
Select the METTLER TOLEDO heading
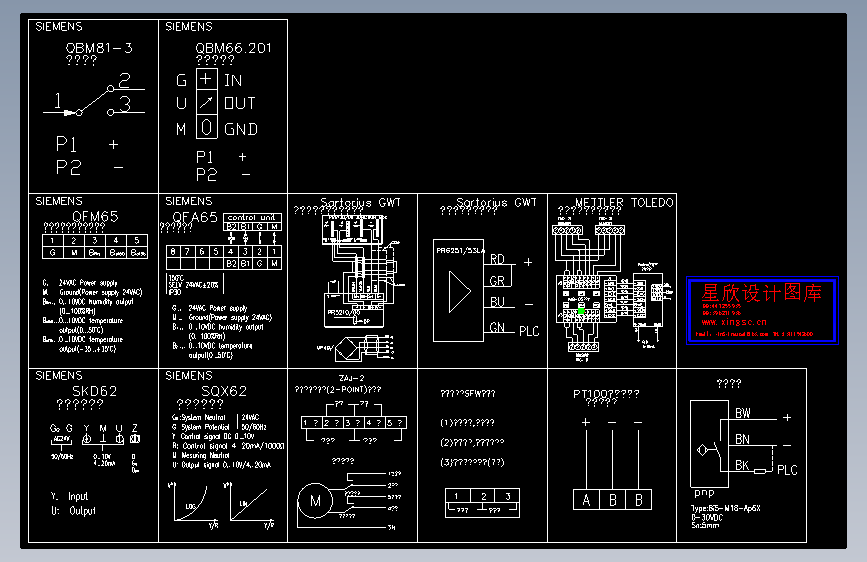(x=624, y=202)
